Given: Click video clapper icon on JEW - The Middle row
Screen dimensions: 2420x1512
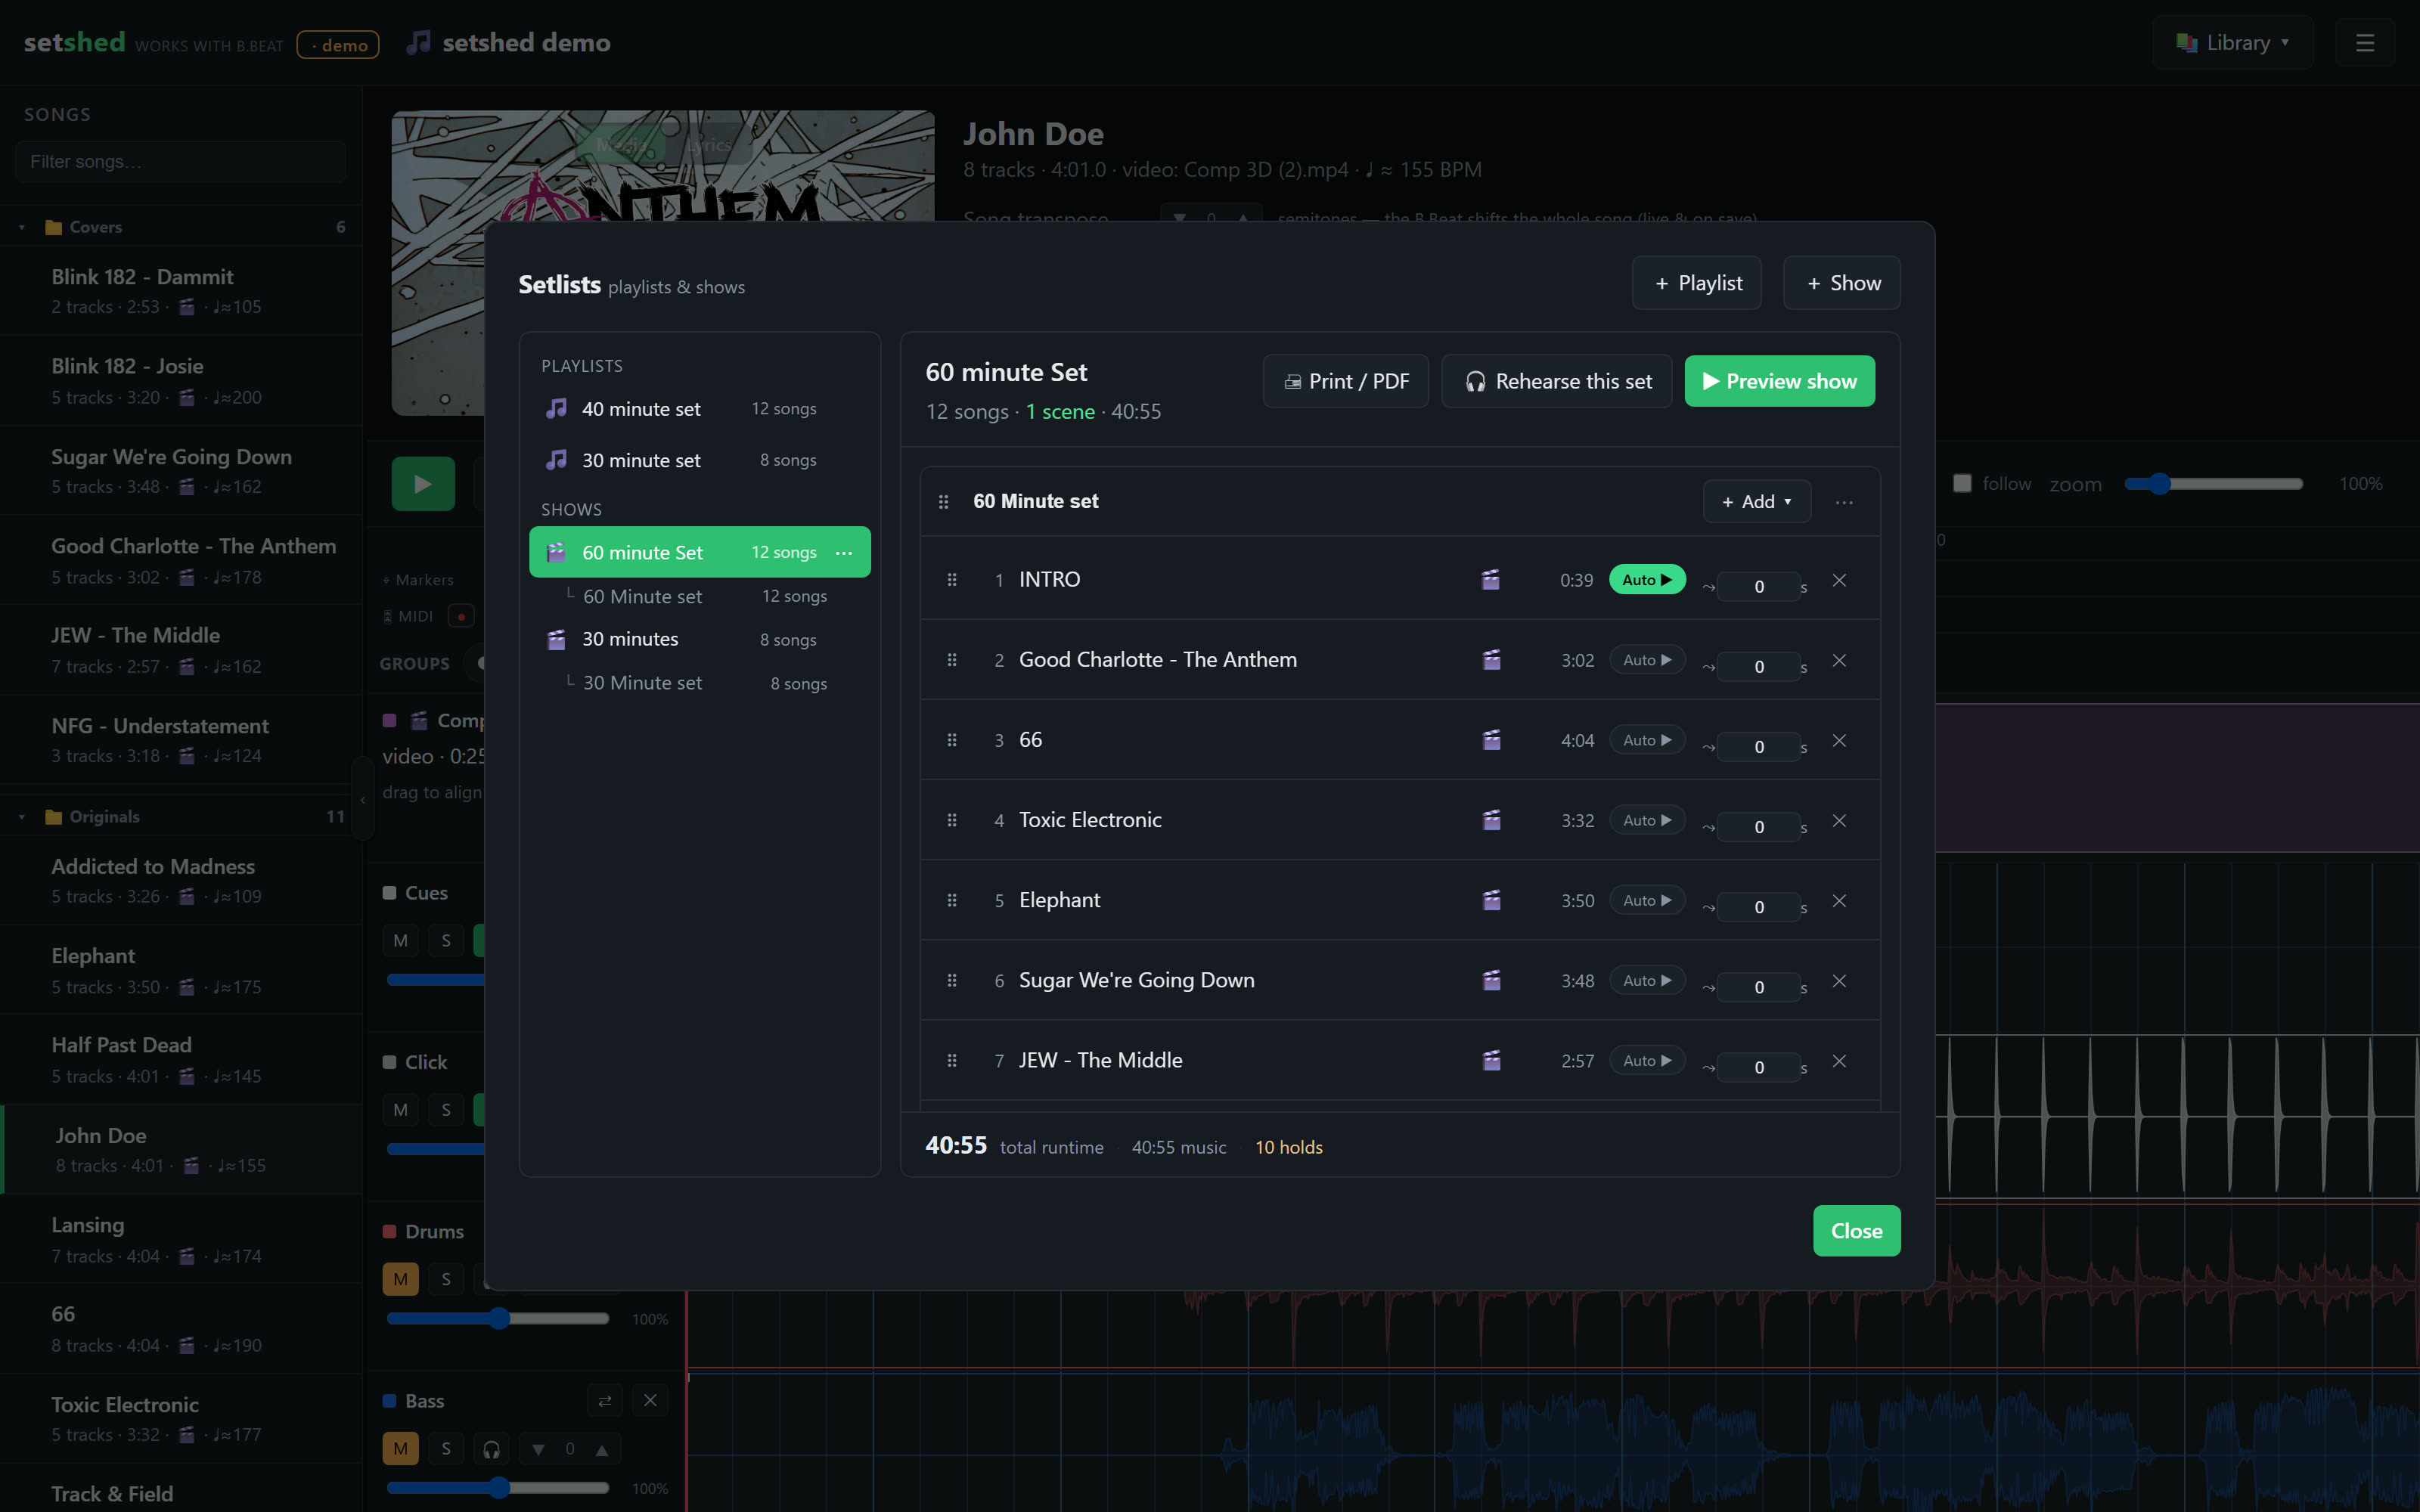Looking at the screenshot, I should [1491, 1060].
